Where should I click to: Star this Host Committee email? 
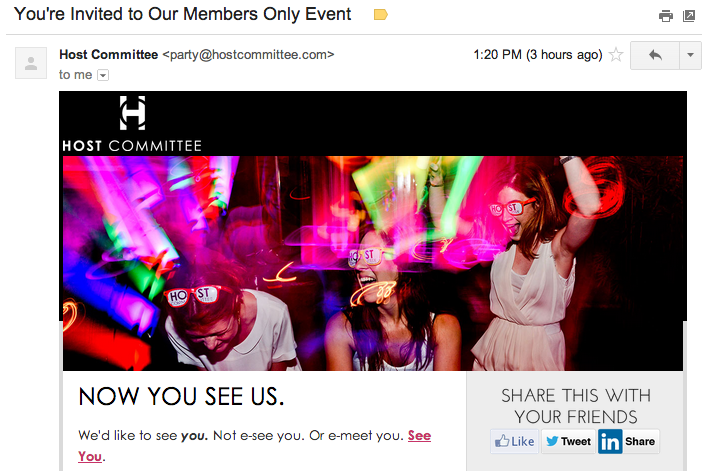(x=616, y=55)
